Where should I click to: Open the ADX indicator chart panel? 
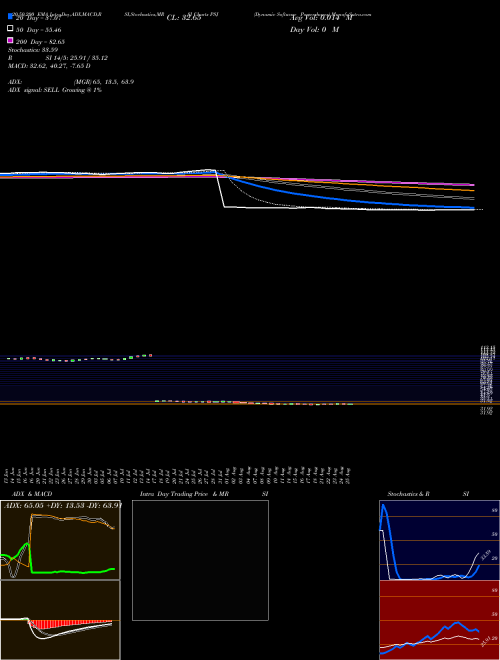[60, 540]
